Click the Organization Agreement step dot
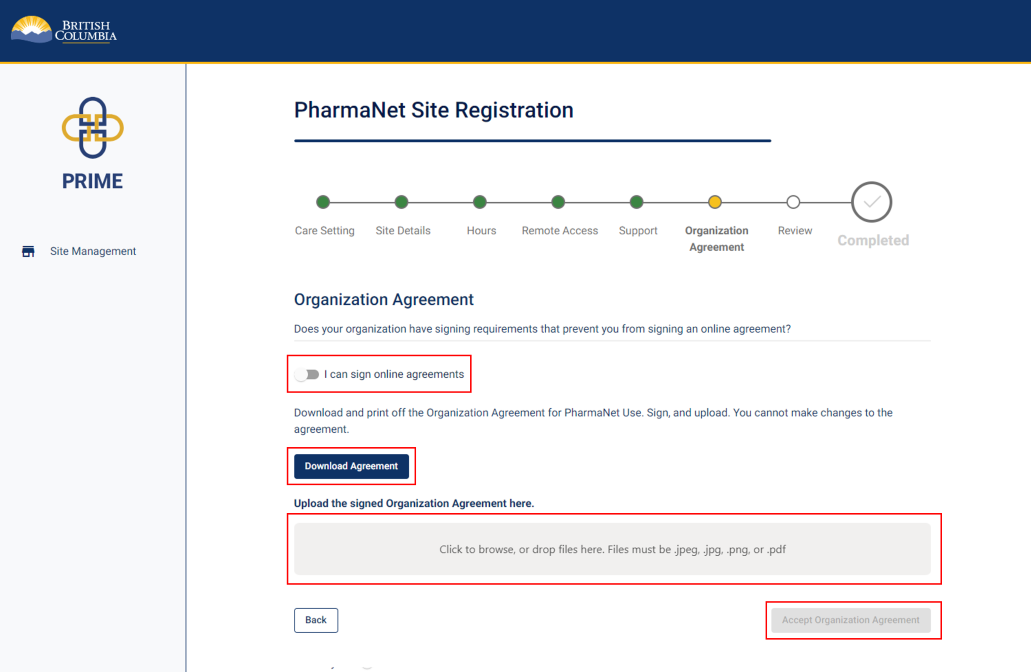Screen dimensions: 1031x672 715,202
